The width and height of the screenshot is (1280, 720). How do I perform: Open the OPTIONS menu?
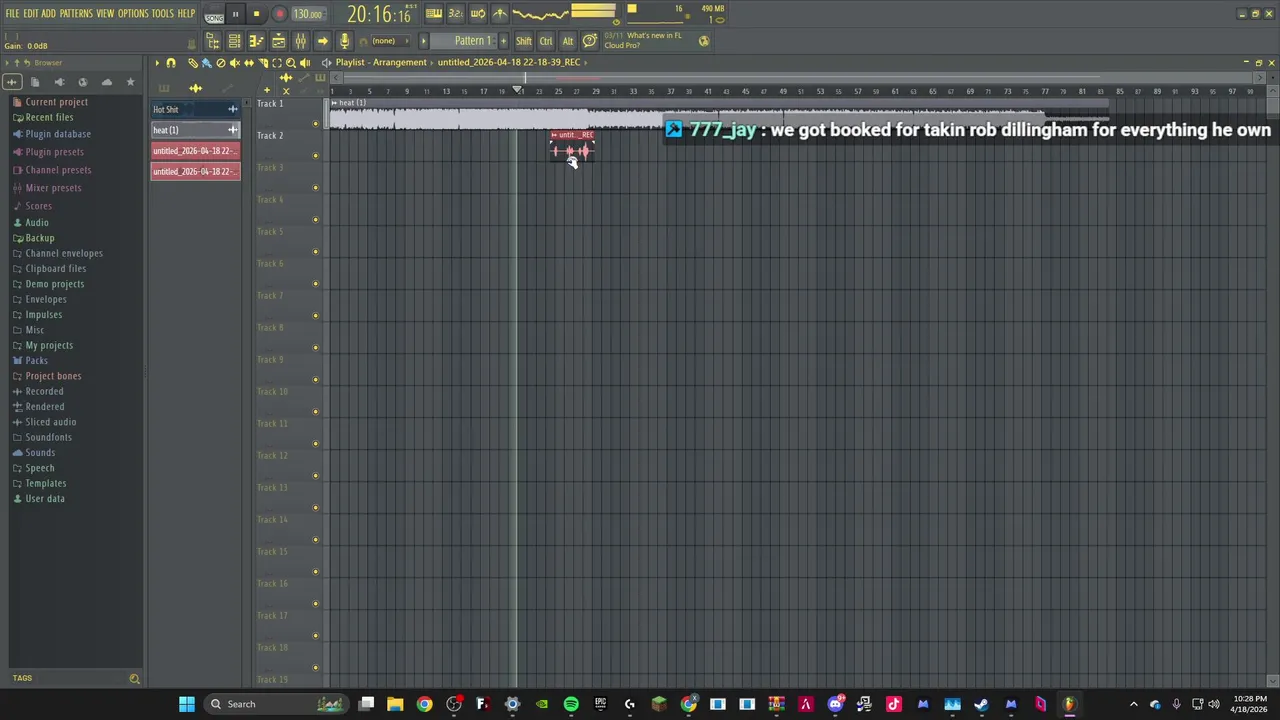point(133,14)
